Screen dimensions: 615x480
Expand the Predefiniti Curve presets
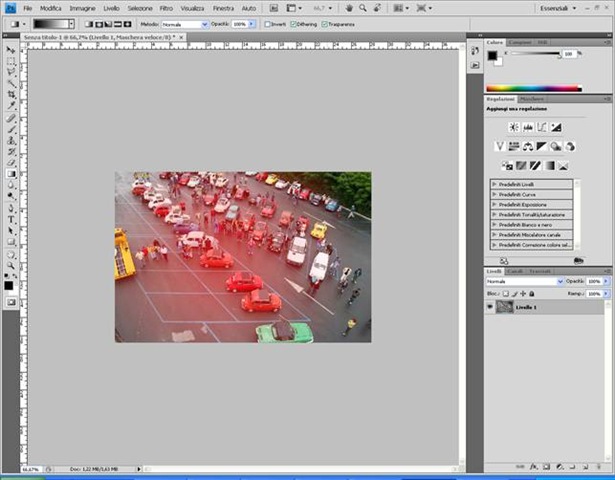pyautogui.click(x=494, y=195)
